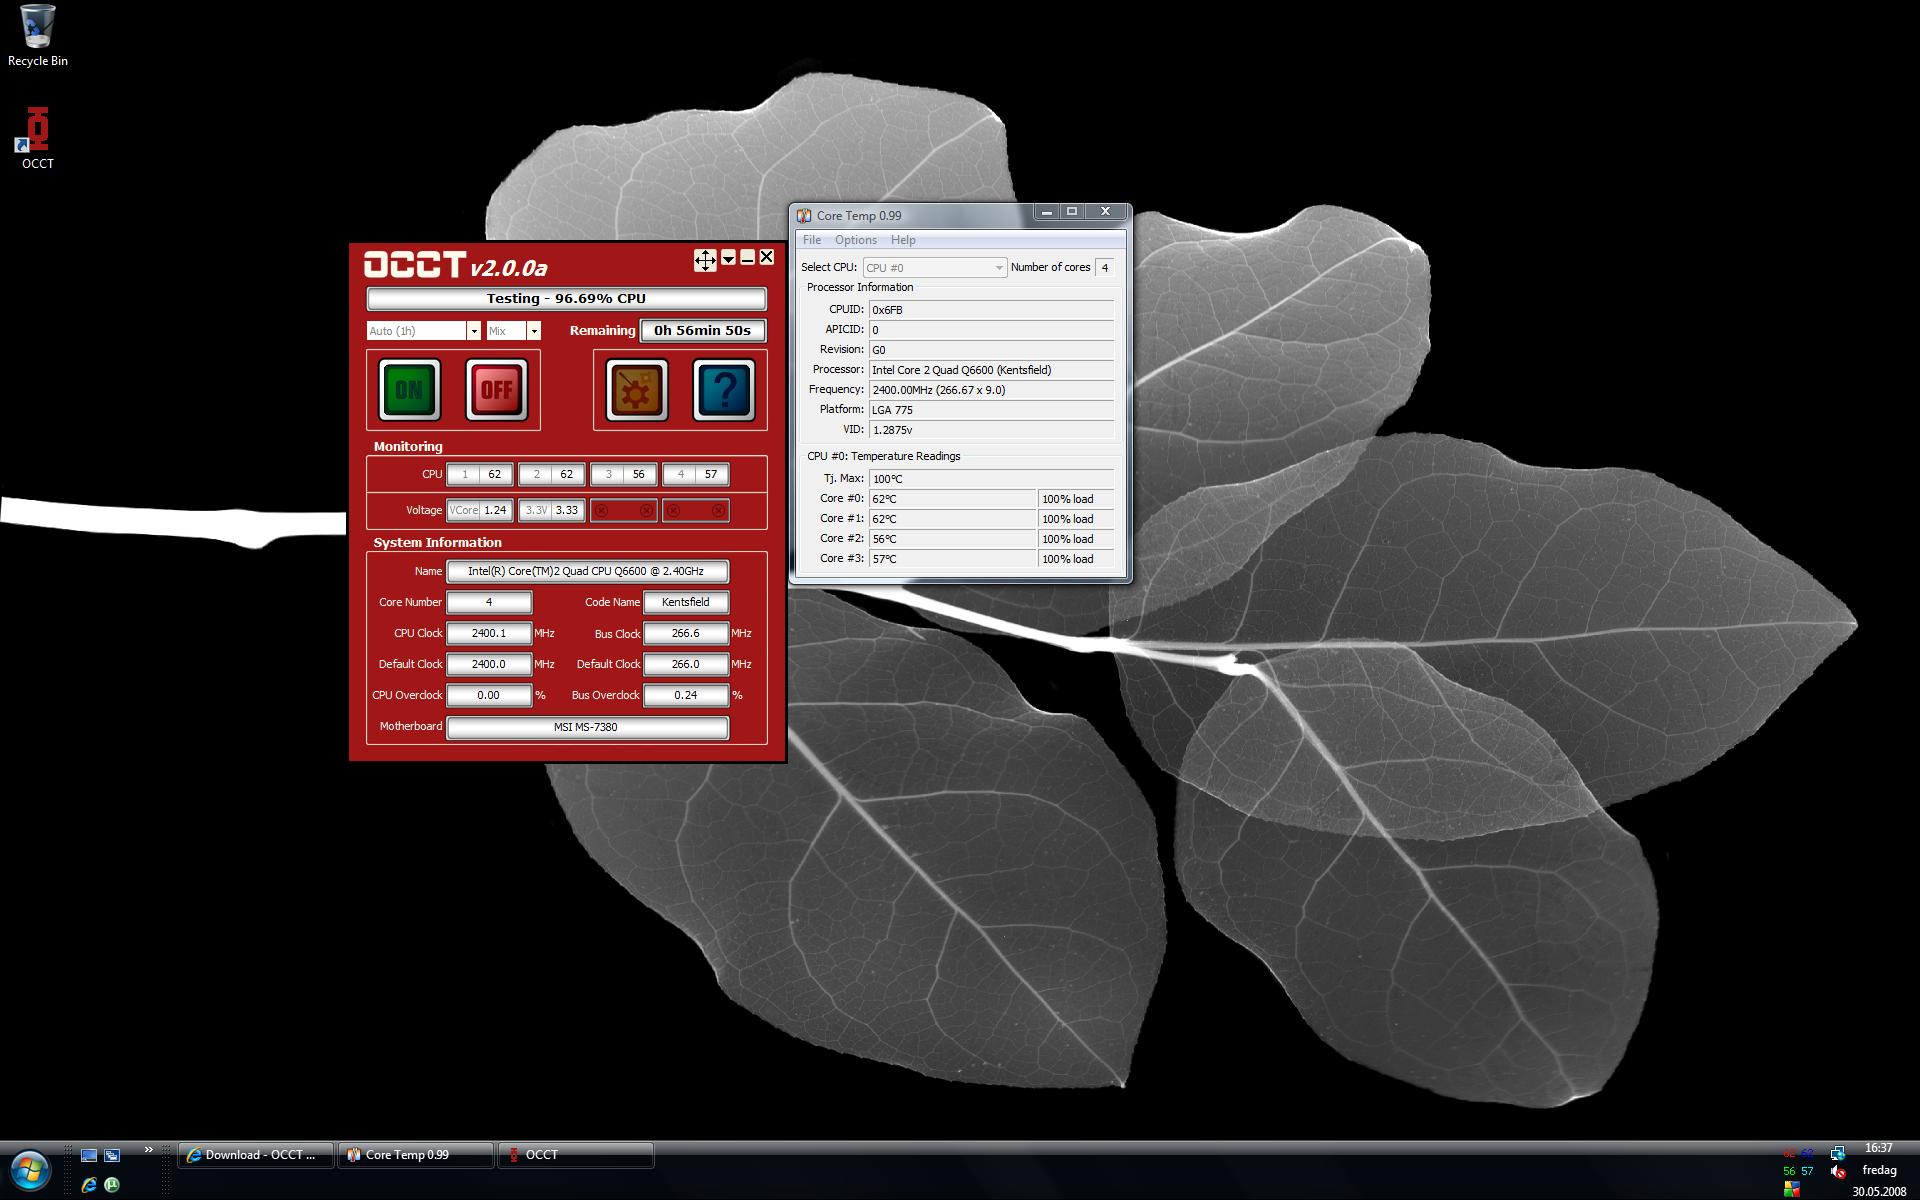Stop the test with the red OFF button

tap(497, 390)
